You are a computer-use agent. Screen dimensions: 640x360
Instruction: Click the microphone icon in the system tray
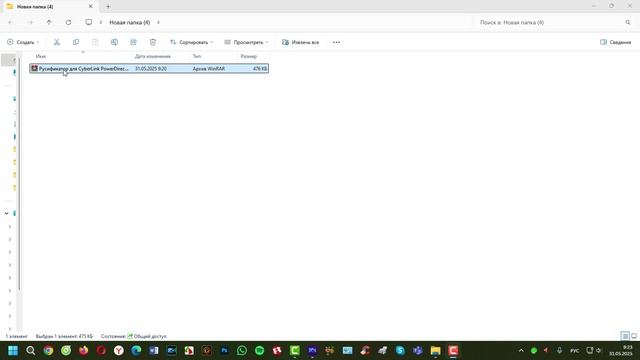[559, 351]
